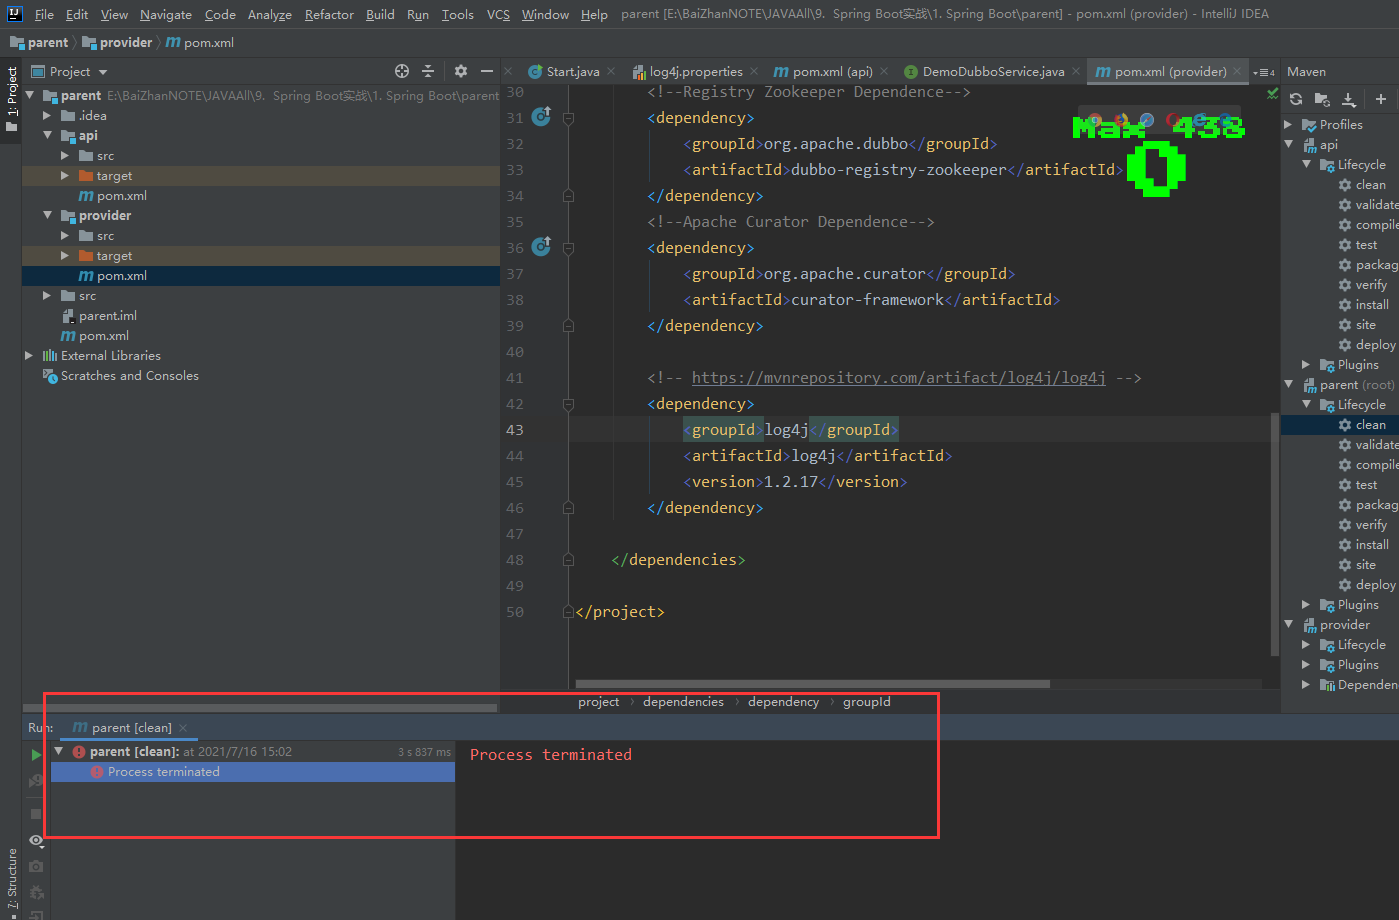This screenshot has width=1399, height=920.
Task: Click the editor vertical scrollbar
Action: [x=1274, y=534]
